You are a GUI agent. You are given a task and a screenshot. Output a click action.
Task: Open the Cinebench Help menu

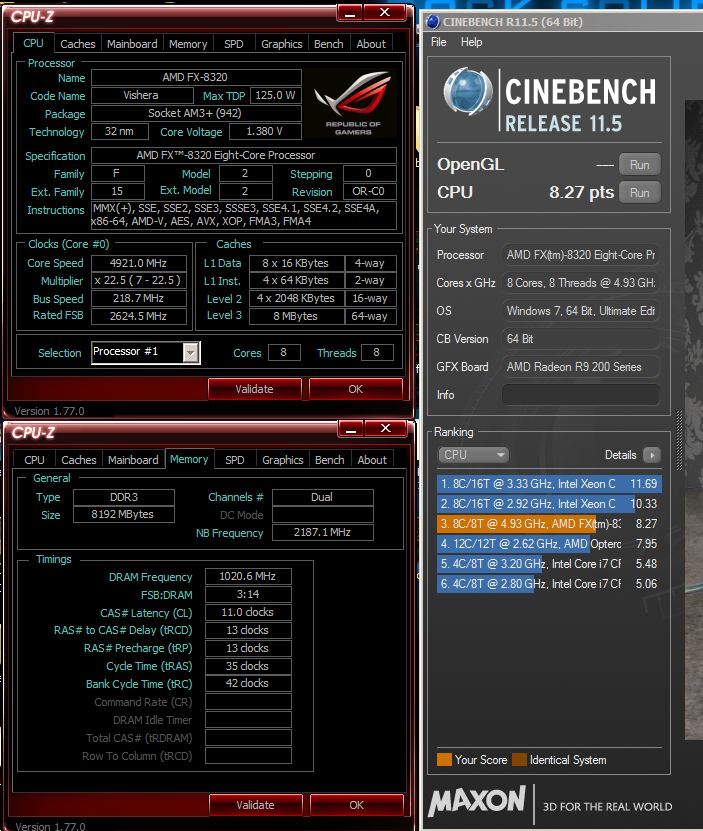click(x=471, y=42)
